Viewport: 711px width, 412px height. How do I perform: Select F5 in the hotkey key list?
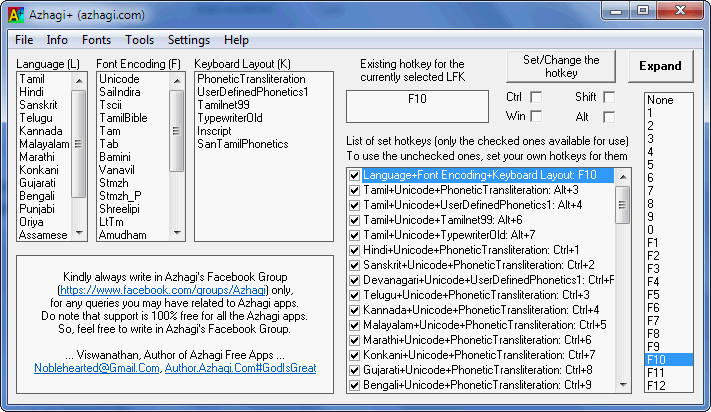pos(668,295)
